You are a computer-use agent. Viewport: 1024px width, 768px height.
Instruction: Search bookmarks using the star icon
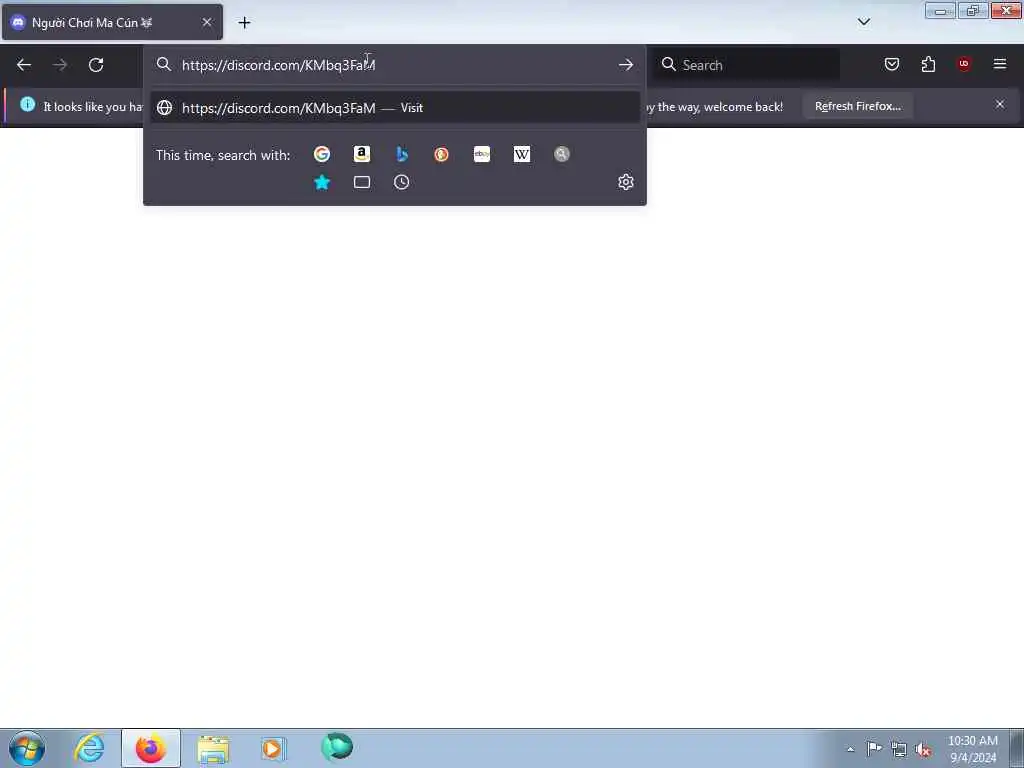(322, 182)
